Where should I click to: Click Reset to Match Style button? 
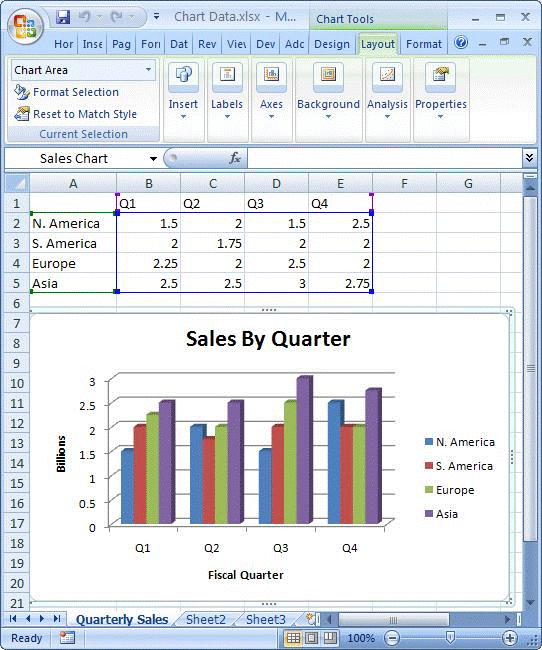pos(75,114)
